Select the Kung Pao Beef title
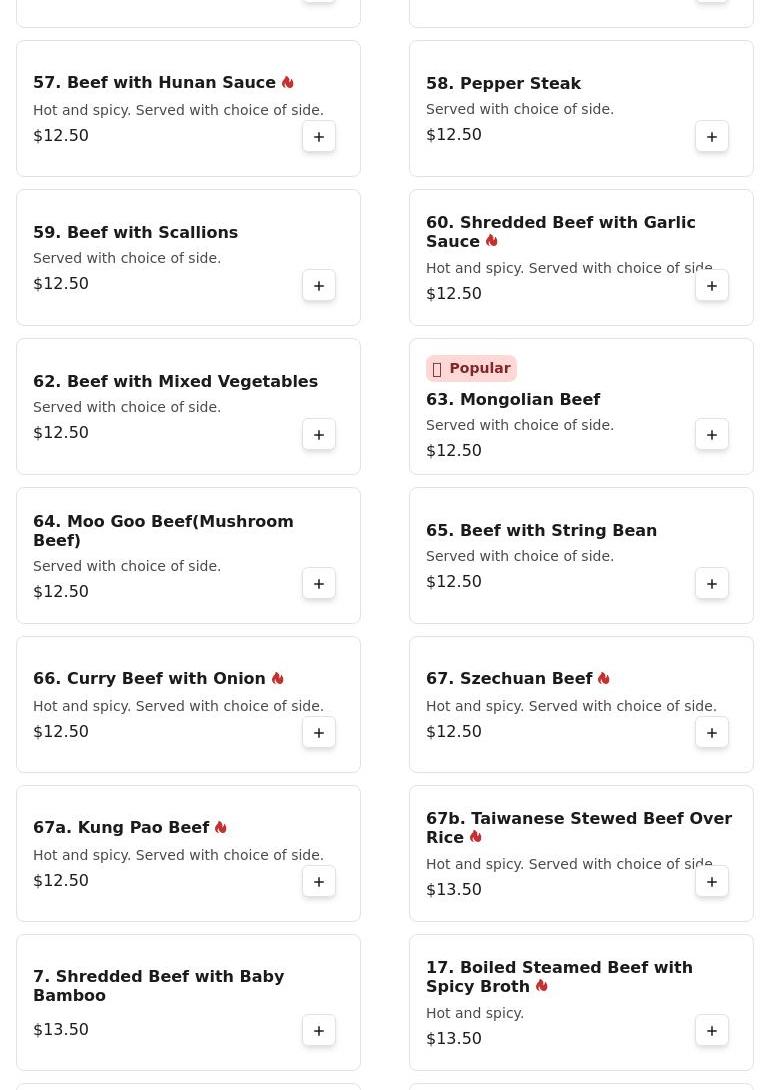 [121, 828]
